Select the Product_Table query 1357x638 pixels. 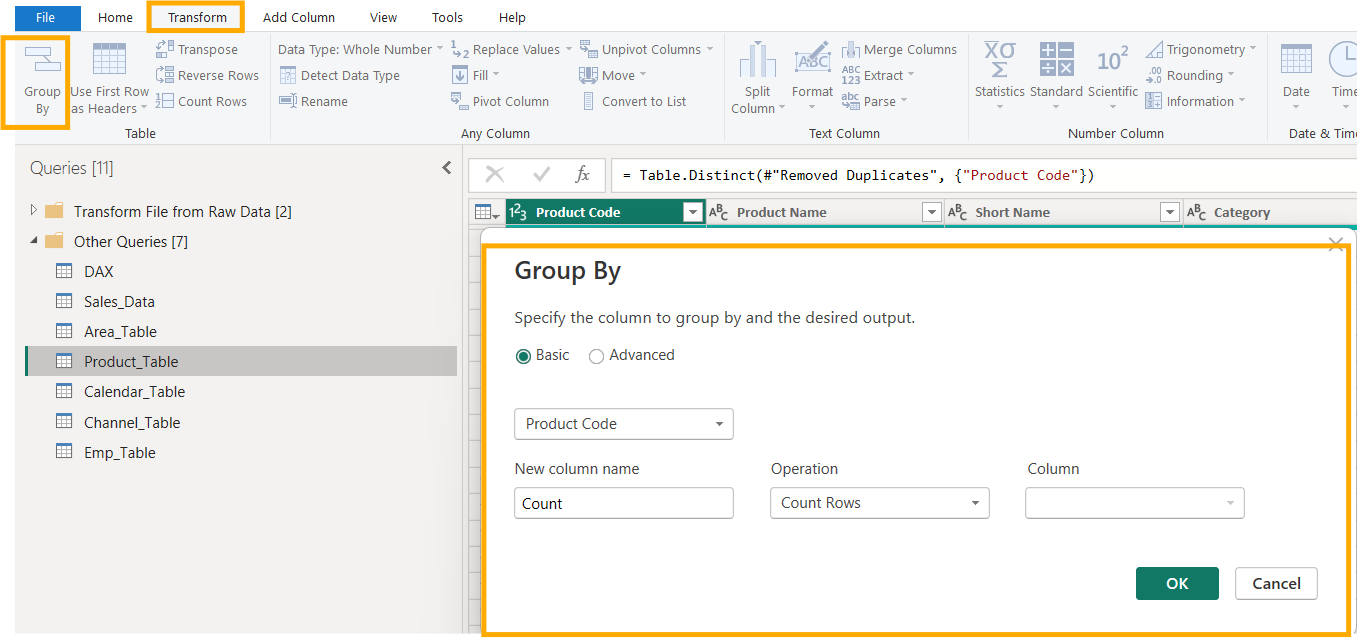(x=241, y=361)
